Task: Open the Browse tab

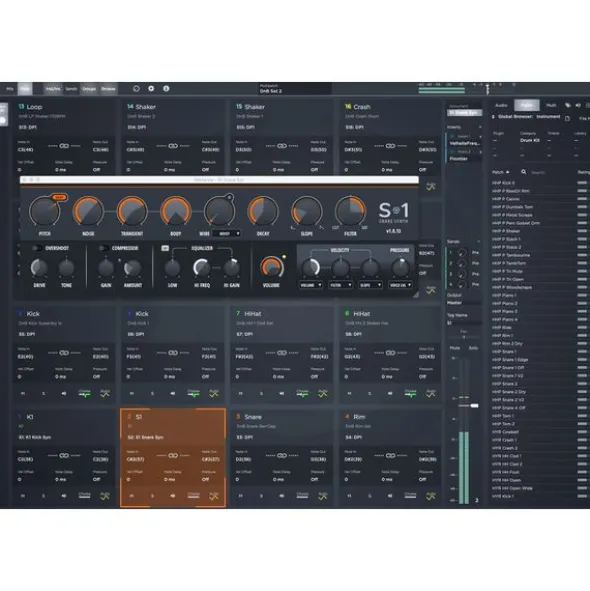Action: pyautogui.click(x=108, y=89)
